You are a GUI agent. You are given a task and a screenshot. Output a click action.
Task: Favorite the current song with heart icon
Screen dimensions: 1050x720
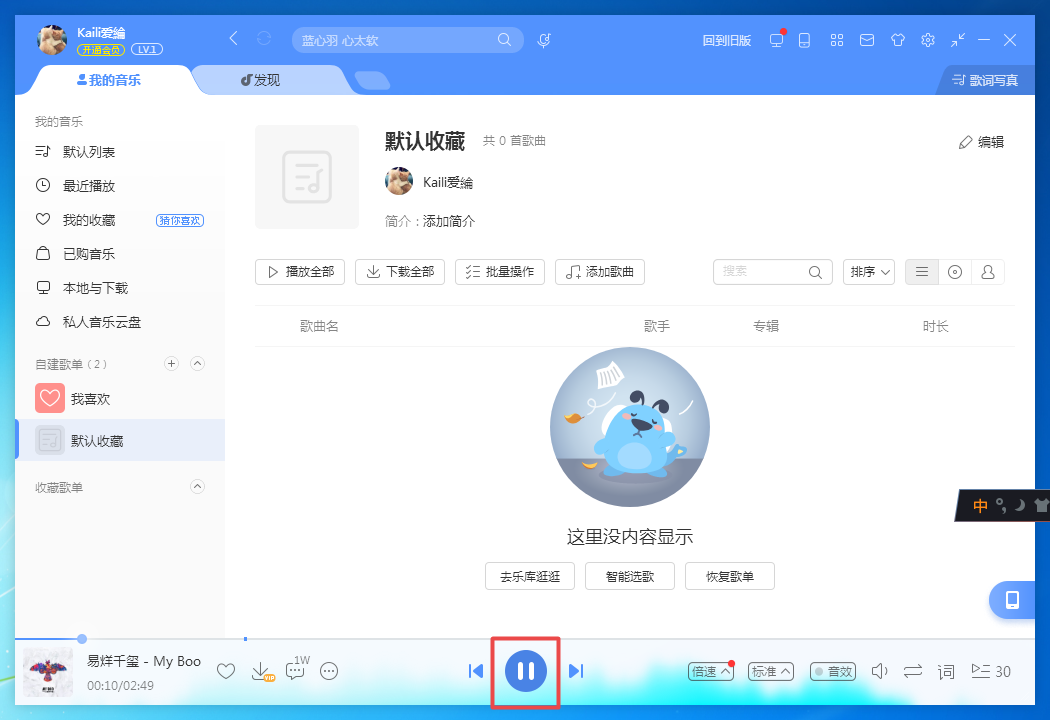click(226, 671)
